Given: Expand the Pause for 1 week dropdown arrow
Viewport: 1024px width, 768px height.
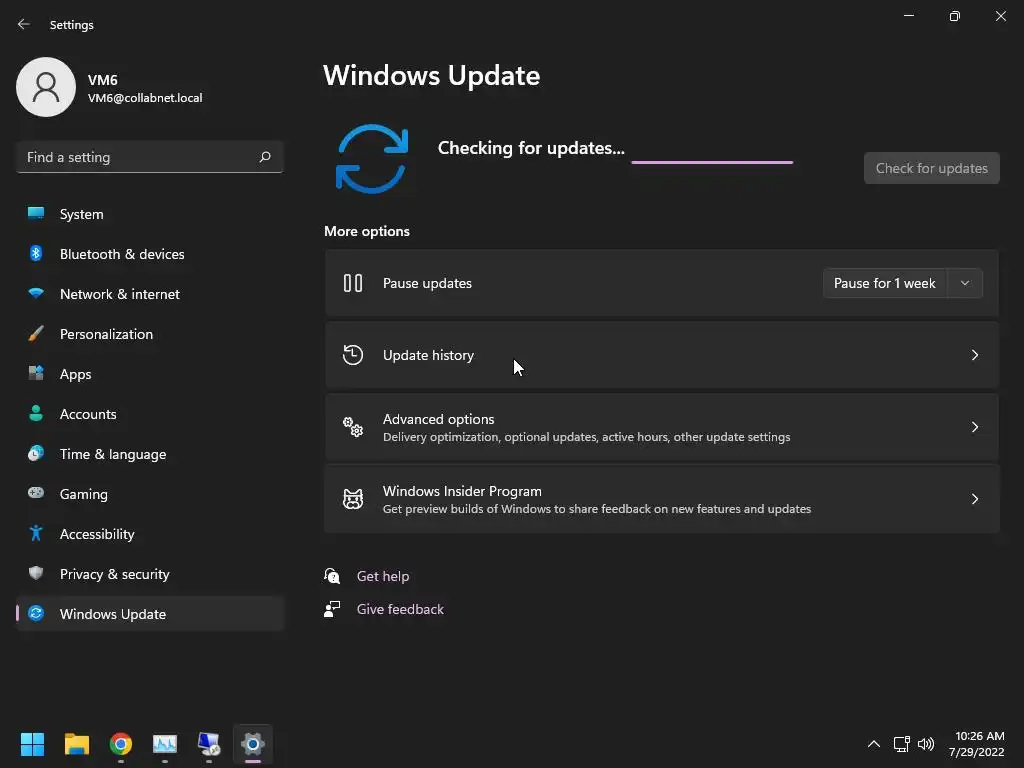Looking at the screenshot, I should point(965,283).
